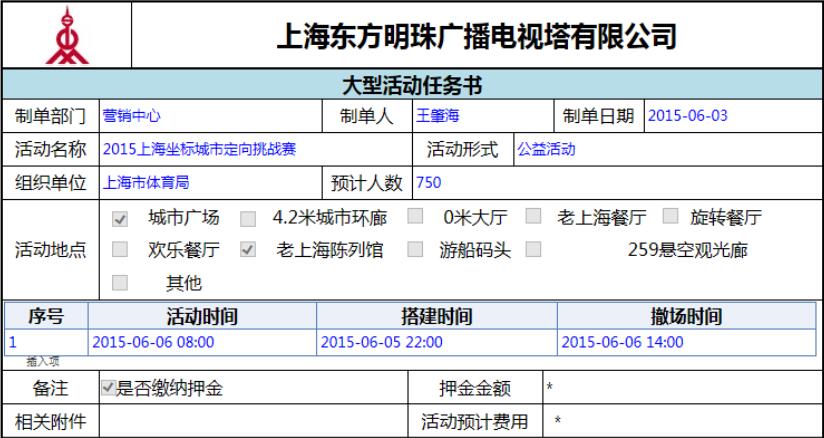Click the 制单部门 label
Screen dimensions: 824x438
click(x=50, y=116)
